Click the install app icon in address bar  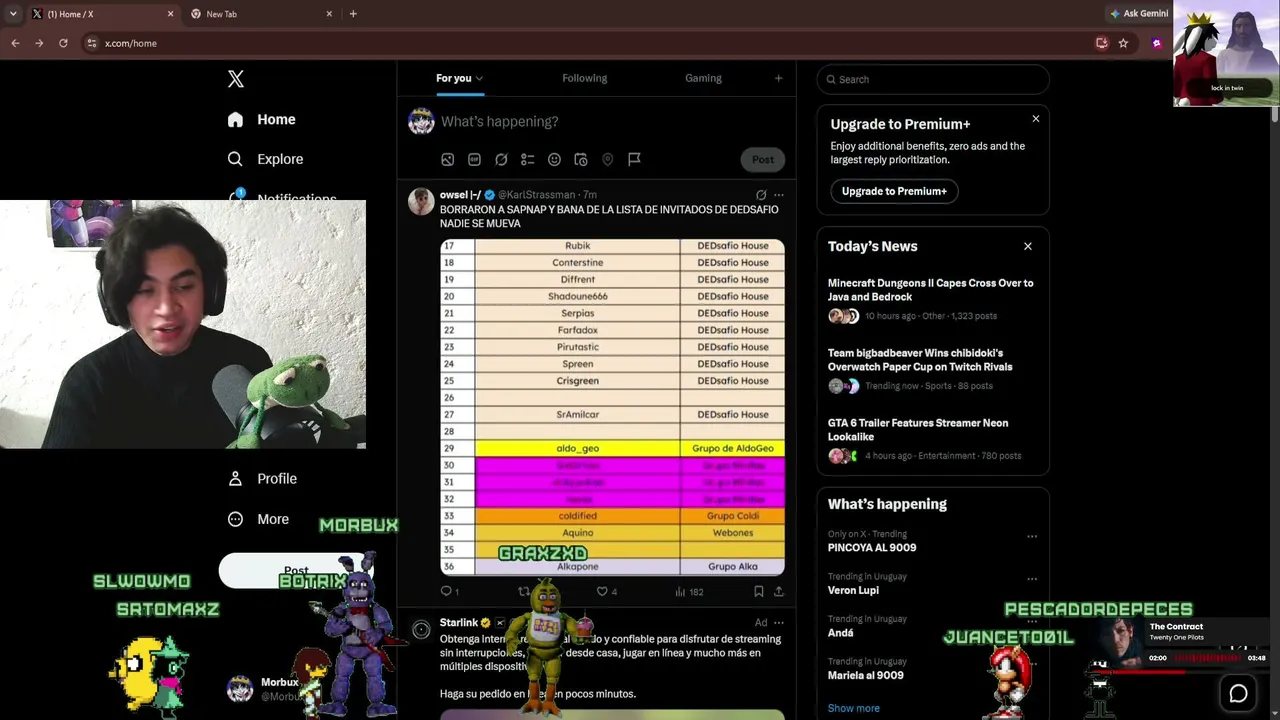(x=1102, y=43)
